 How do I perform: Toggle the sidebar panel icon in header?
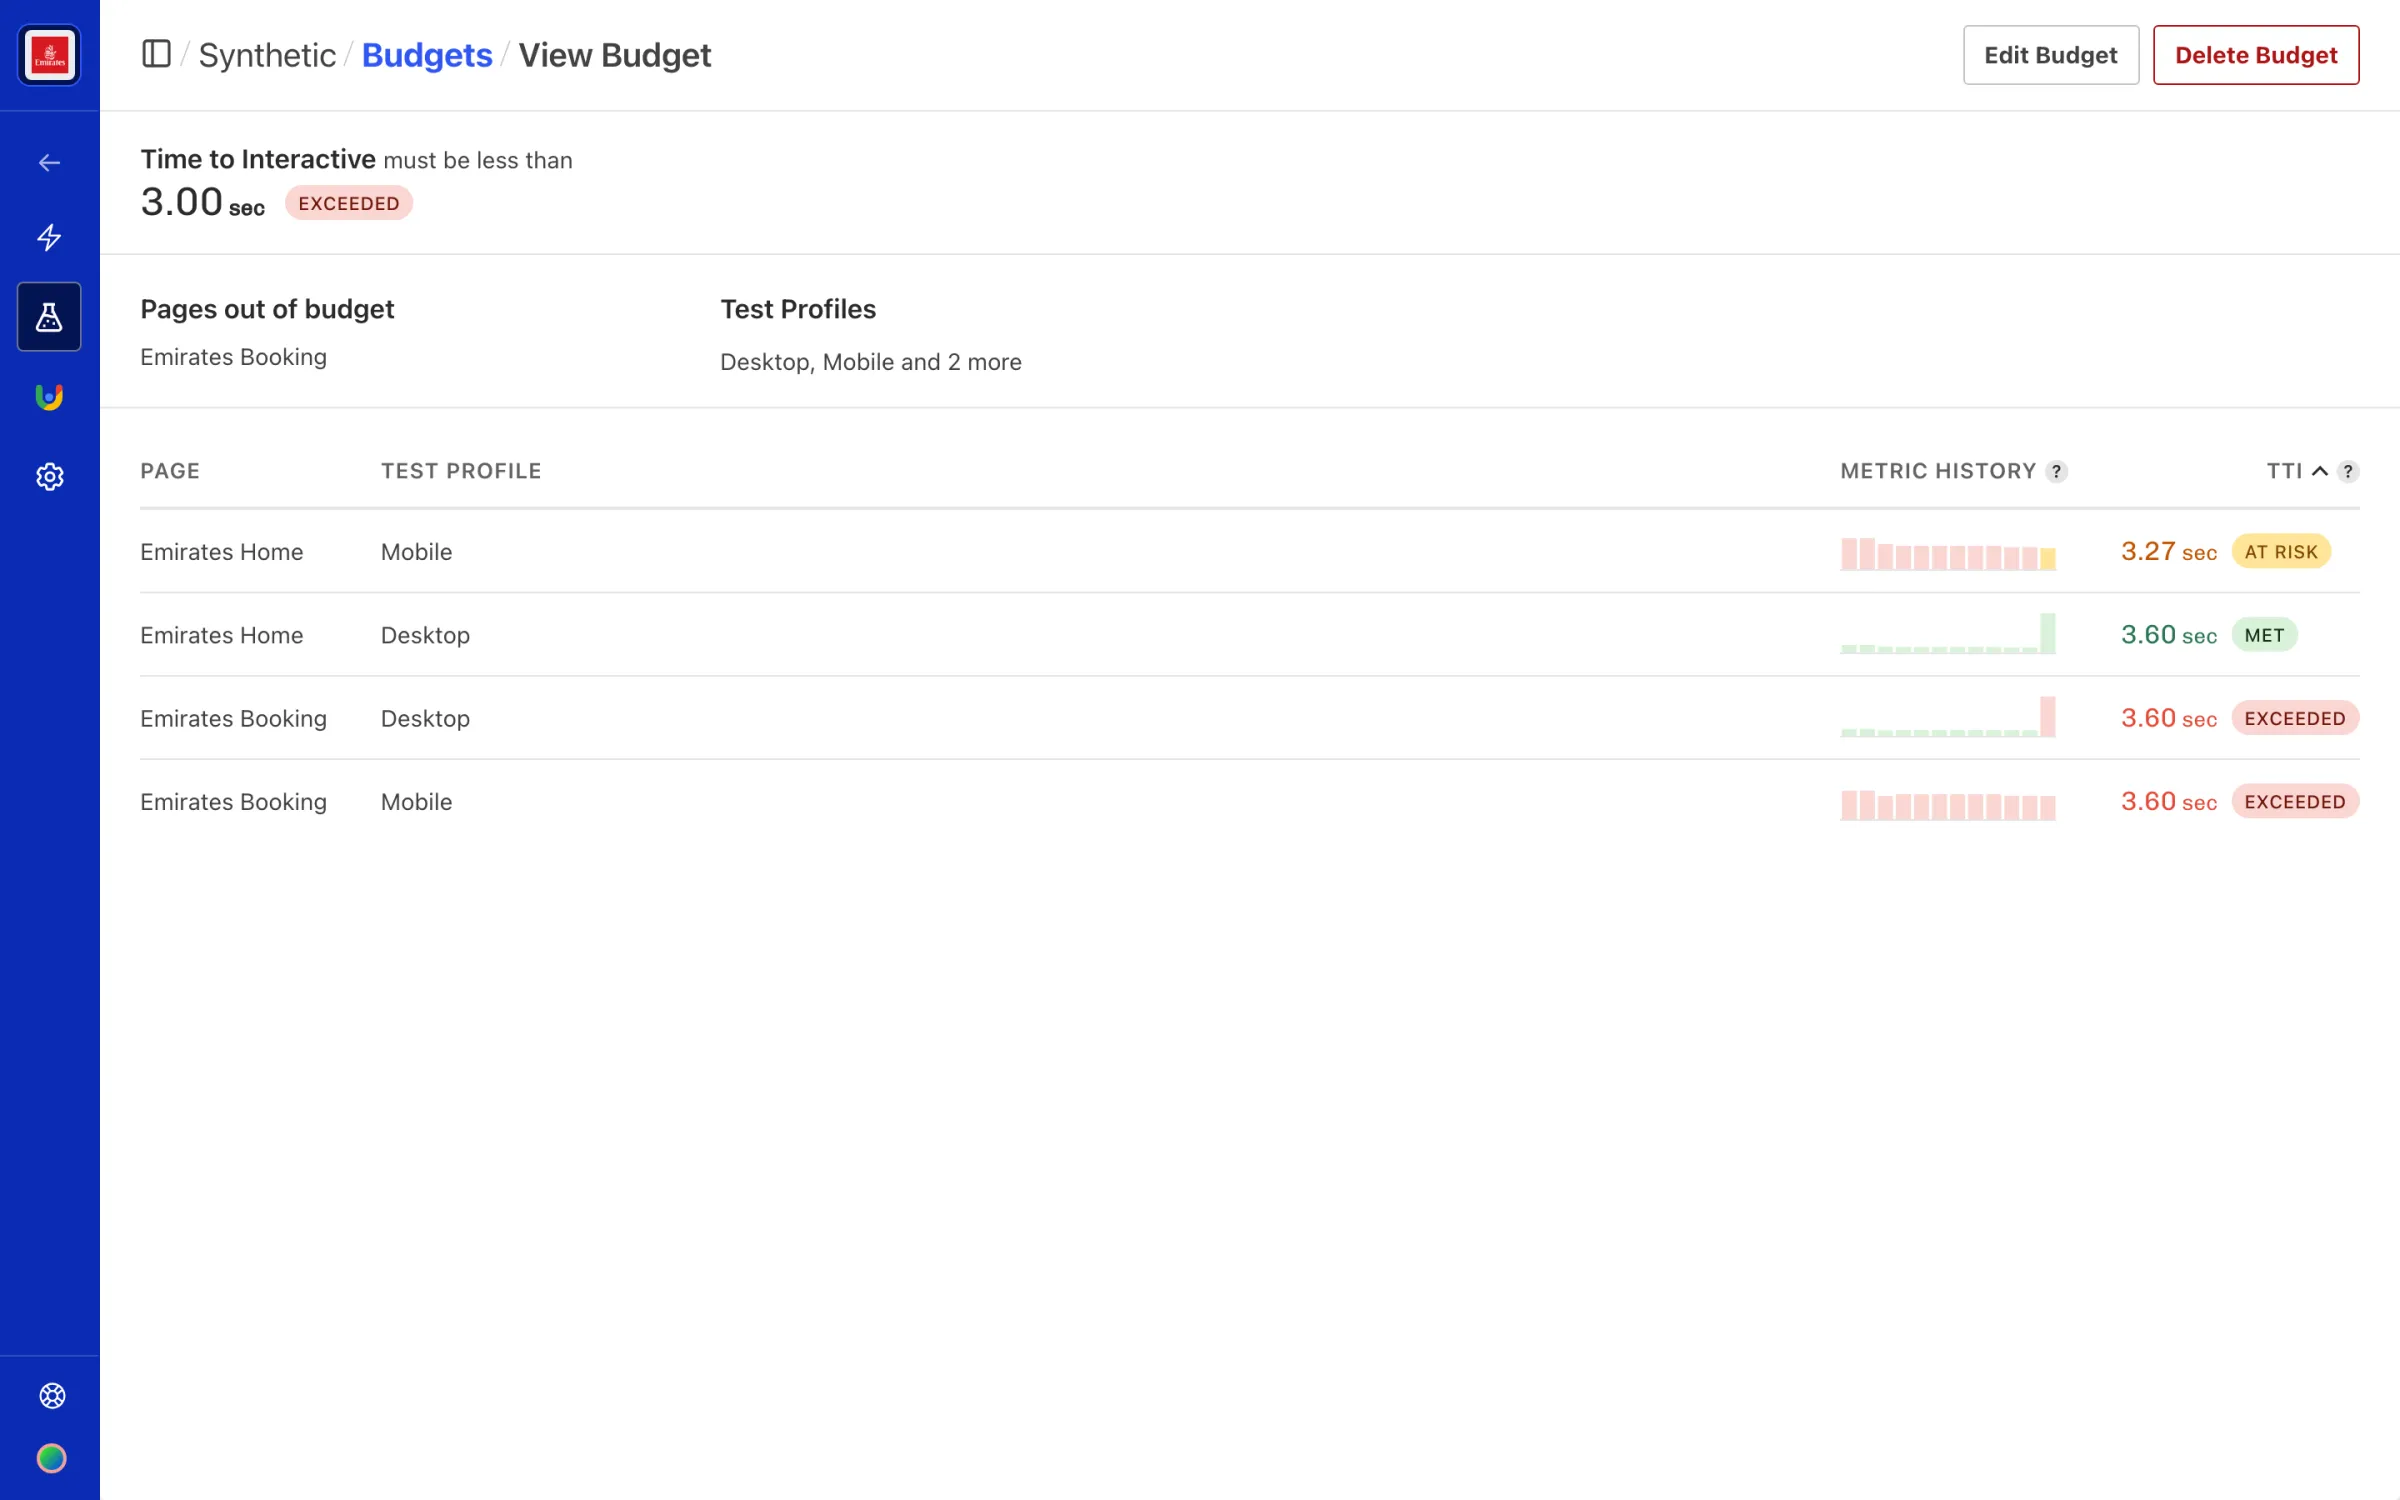click(x=156, y=54)
